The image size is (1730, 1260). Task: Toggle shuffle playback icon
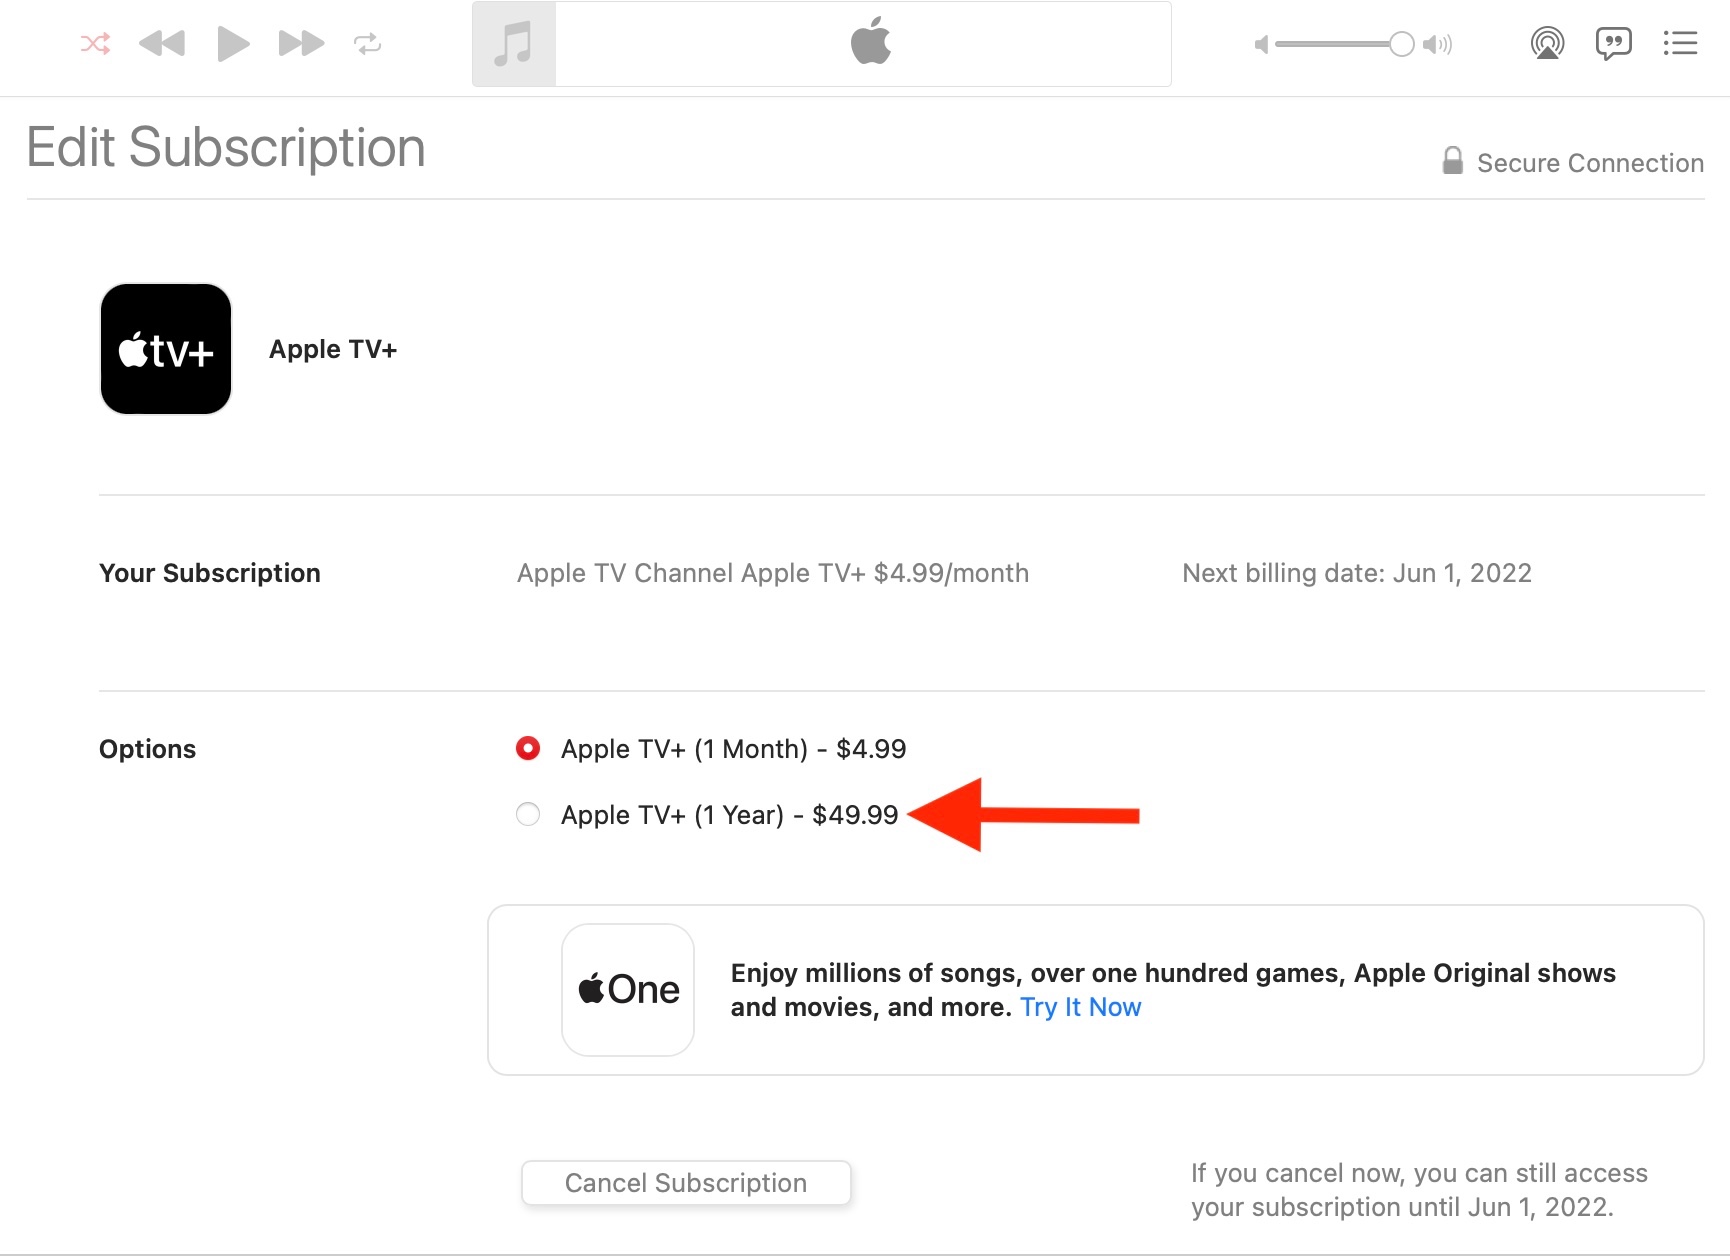(x=96, y=44)
